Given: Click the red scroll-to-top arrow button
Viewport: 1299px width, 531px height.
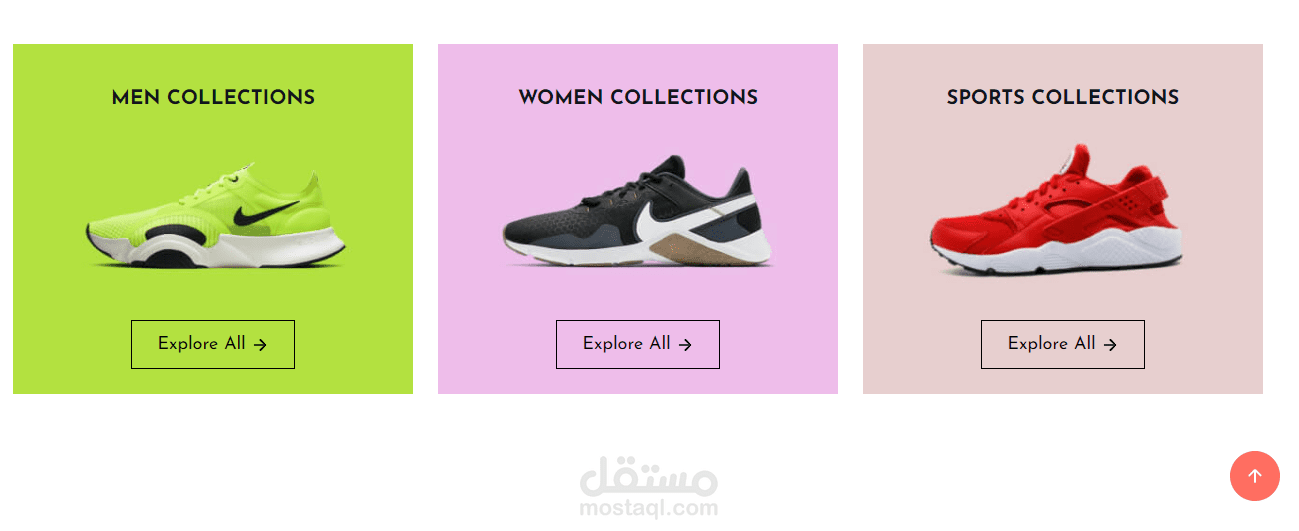Looking at the screenshot, I should tap(1254, 476).
